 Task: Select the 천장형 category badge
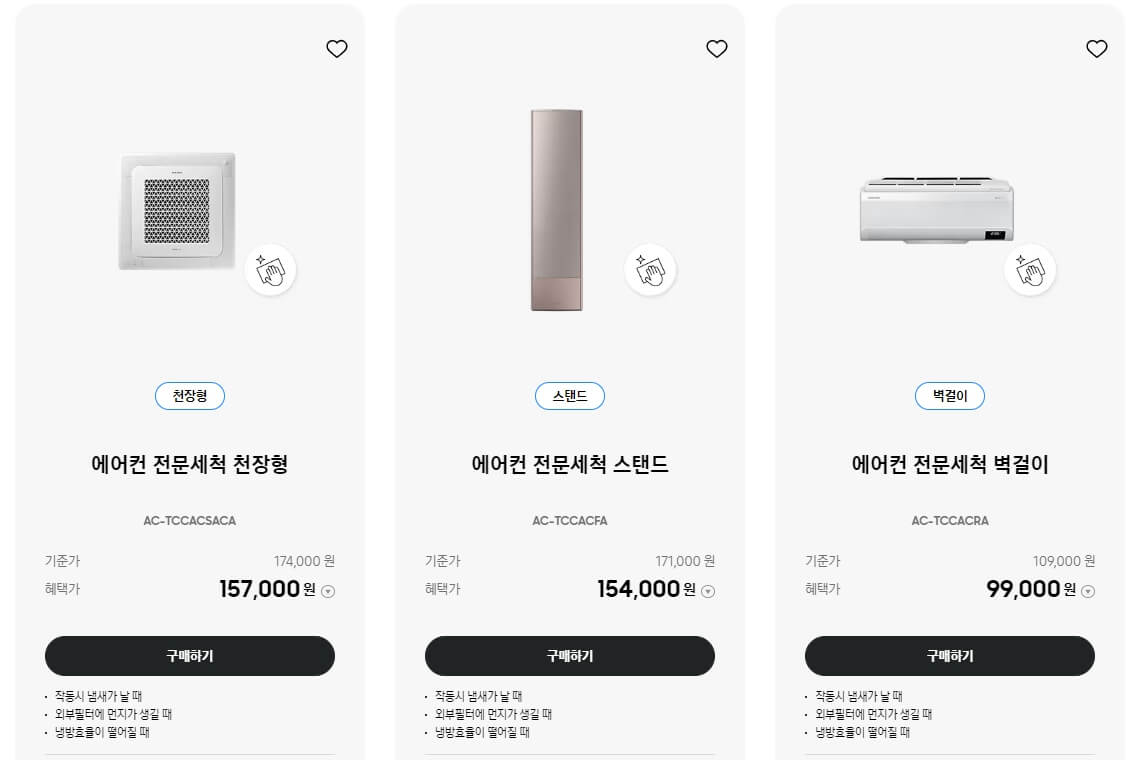pyautogui.click(x=189, y=396)
